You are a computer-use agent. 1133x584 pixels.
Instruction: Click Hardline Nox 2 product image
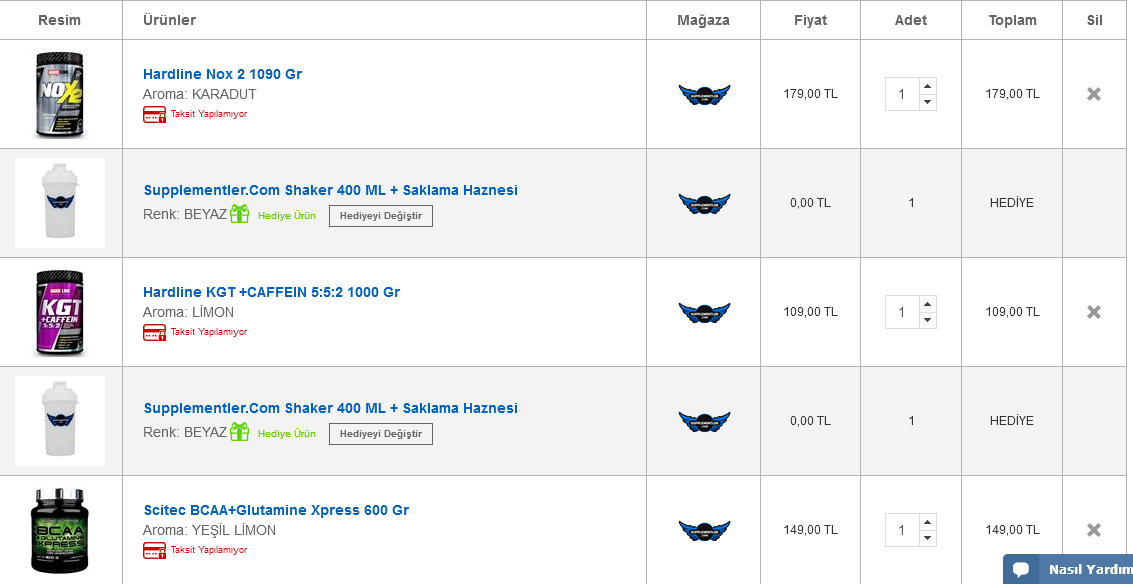pos(60,95)
